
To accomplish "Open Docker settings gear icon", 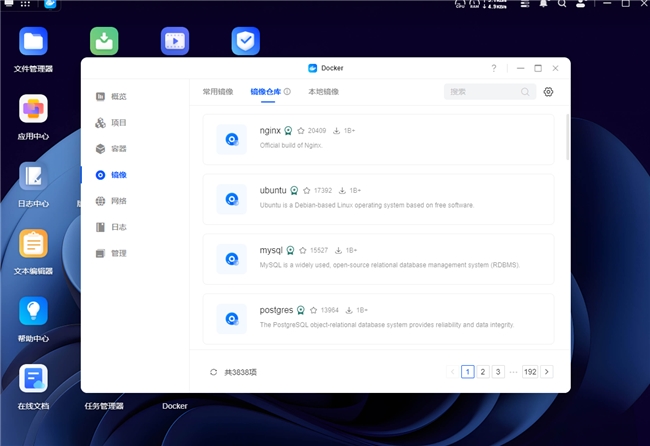I will (548, 92).
